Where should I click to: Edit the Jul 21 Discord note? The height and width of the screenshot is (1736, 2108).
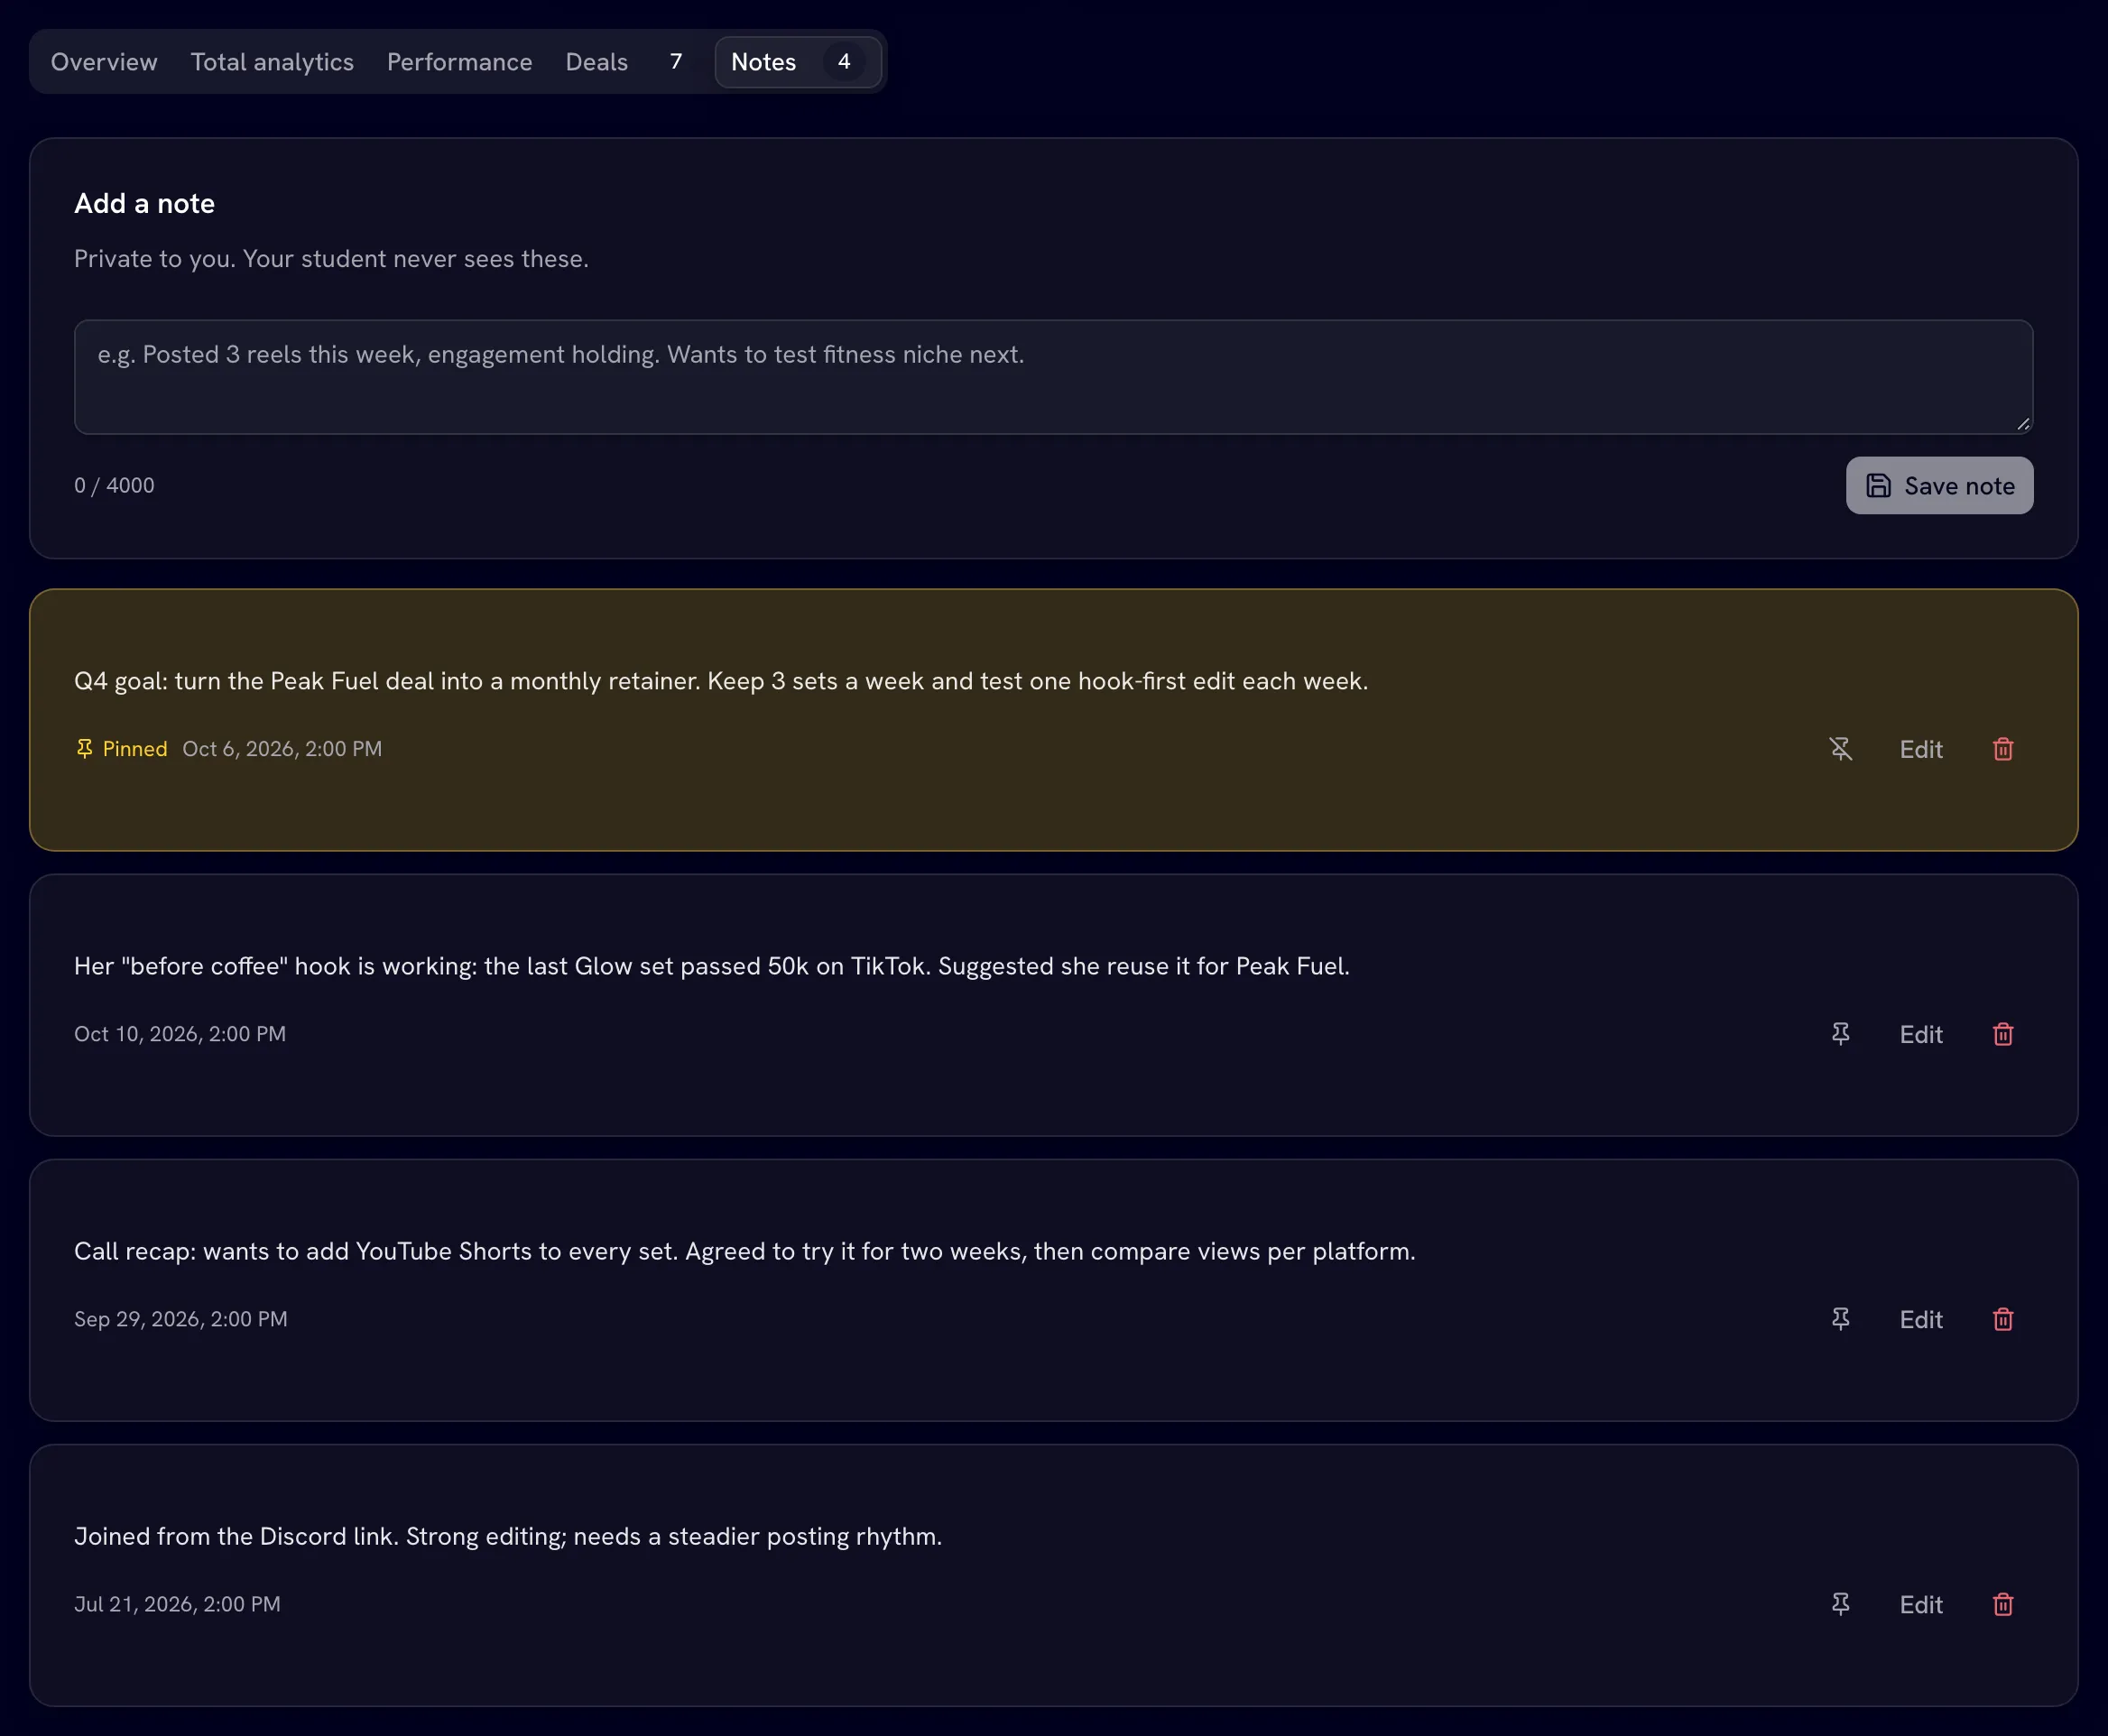tap(1921, 1604)
